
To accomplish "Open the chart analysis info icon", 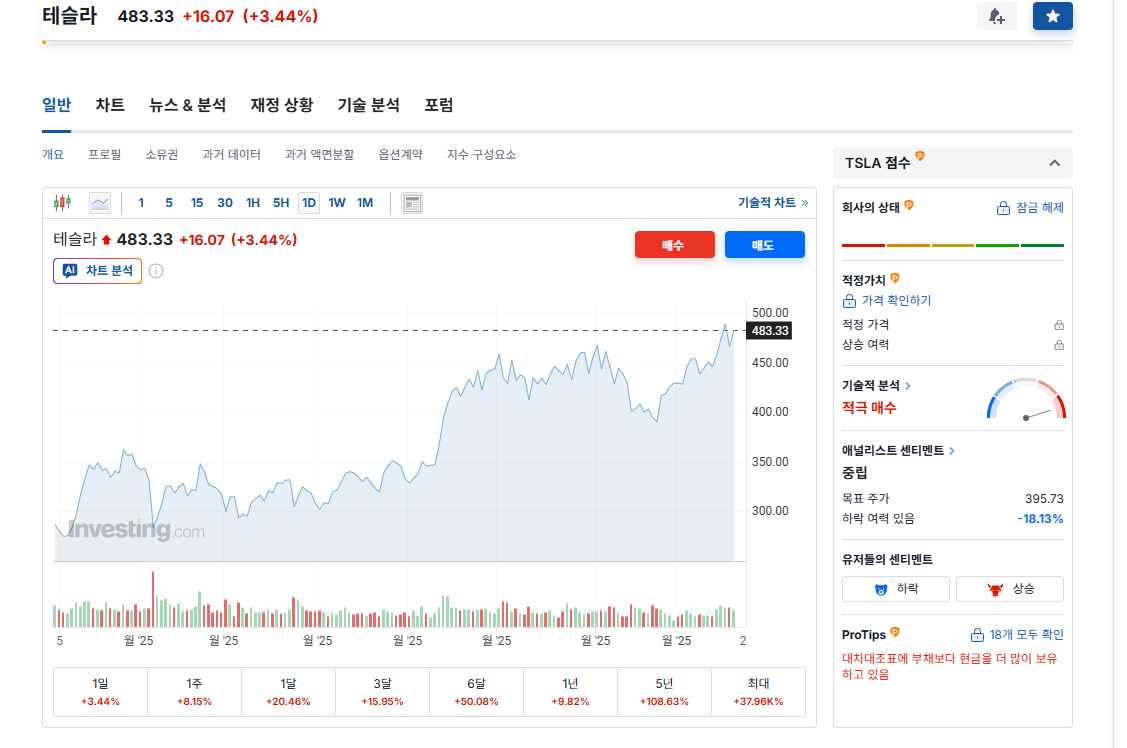I will 156,271.
